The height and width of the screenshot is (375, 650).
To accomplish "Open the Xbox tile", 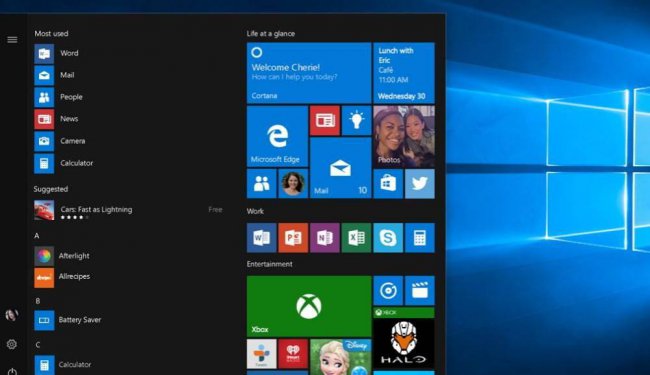I will click(x=309, y=306).
